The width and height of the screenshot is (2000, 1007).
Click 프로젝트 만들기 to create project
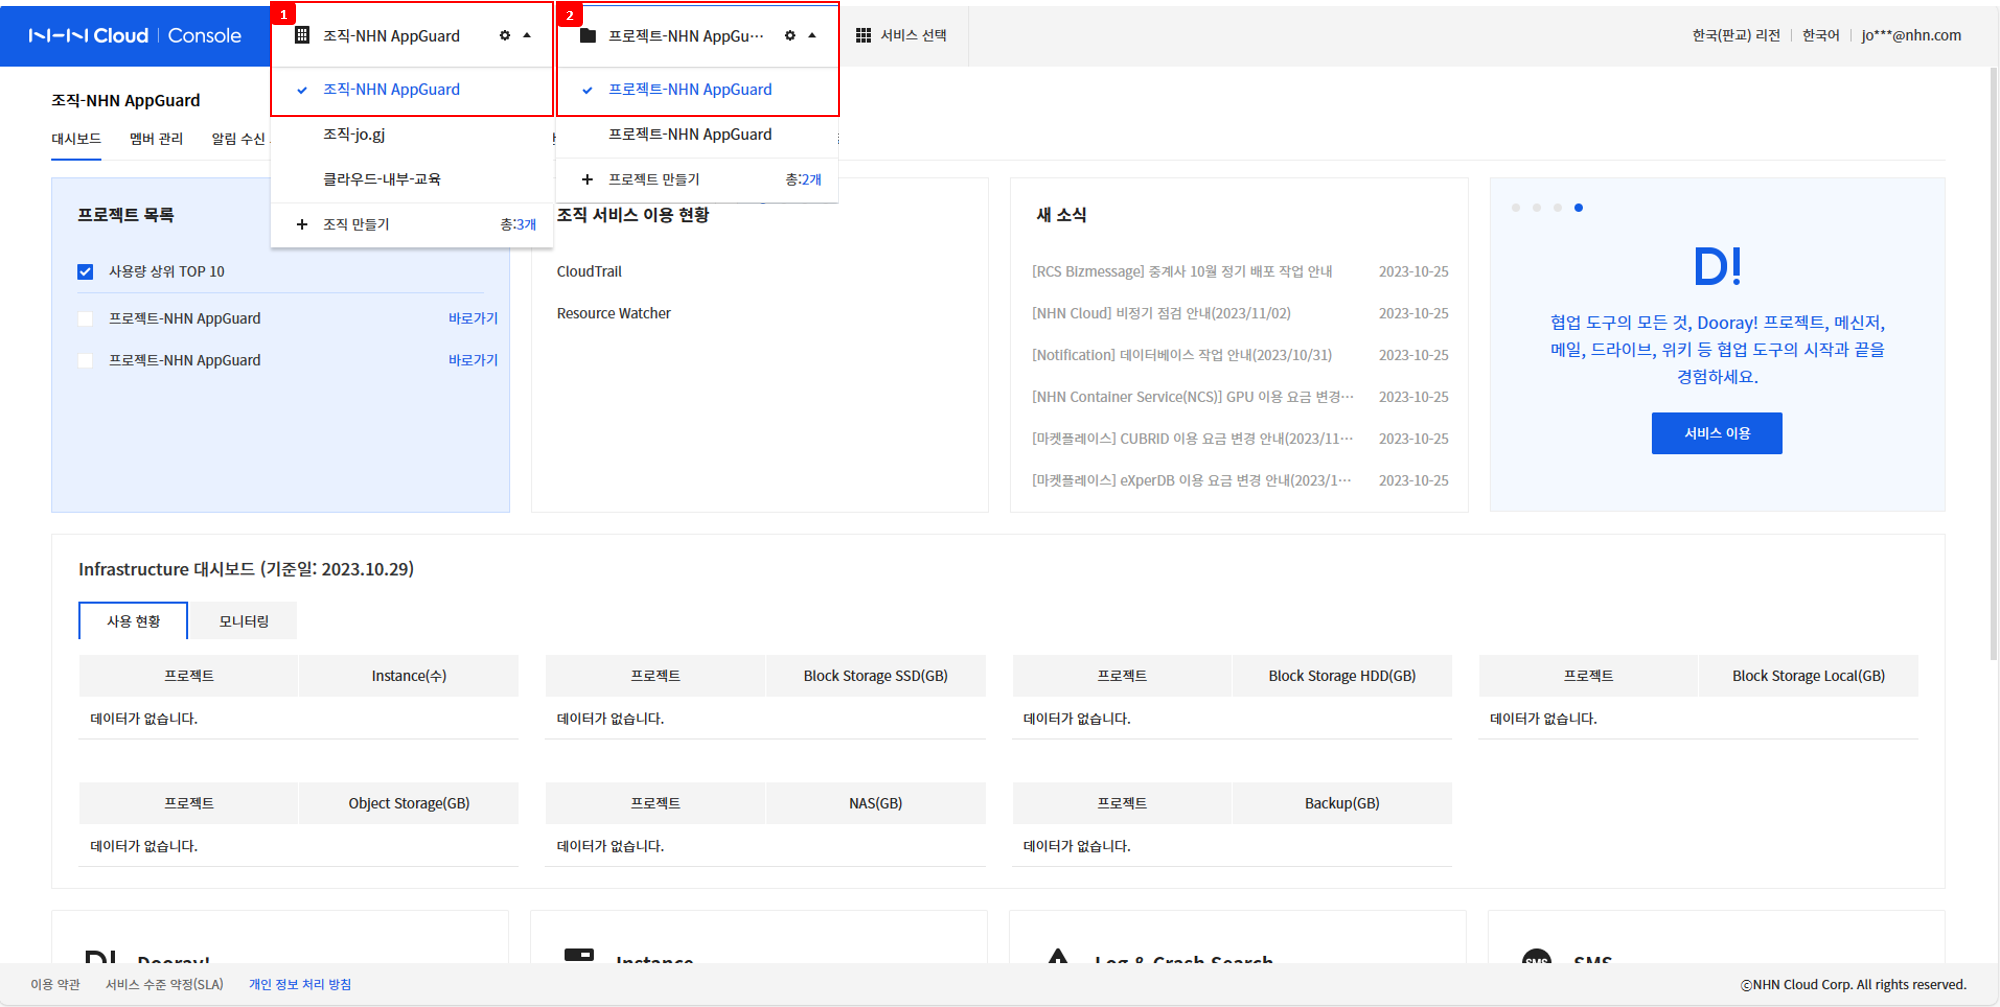(x=654, y=179)
